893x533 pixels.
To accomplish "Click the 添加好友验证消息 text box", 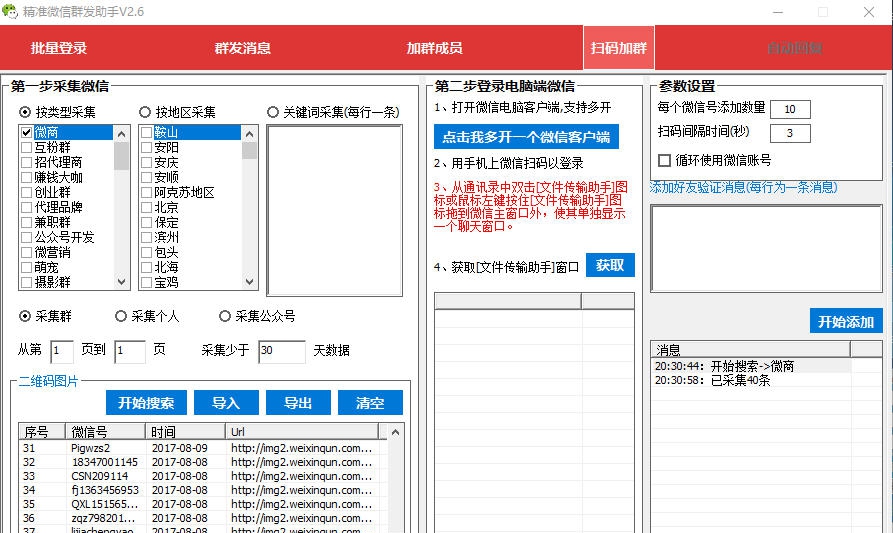I will [767, 249].
